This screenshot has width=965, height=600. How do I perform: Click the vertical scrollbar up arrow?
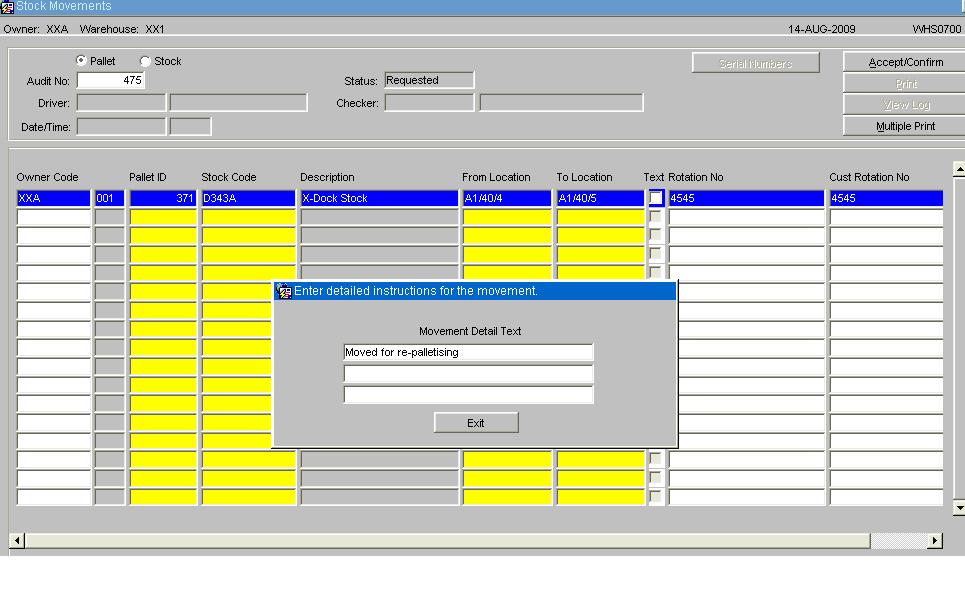(959, 169)
